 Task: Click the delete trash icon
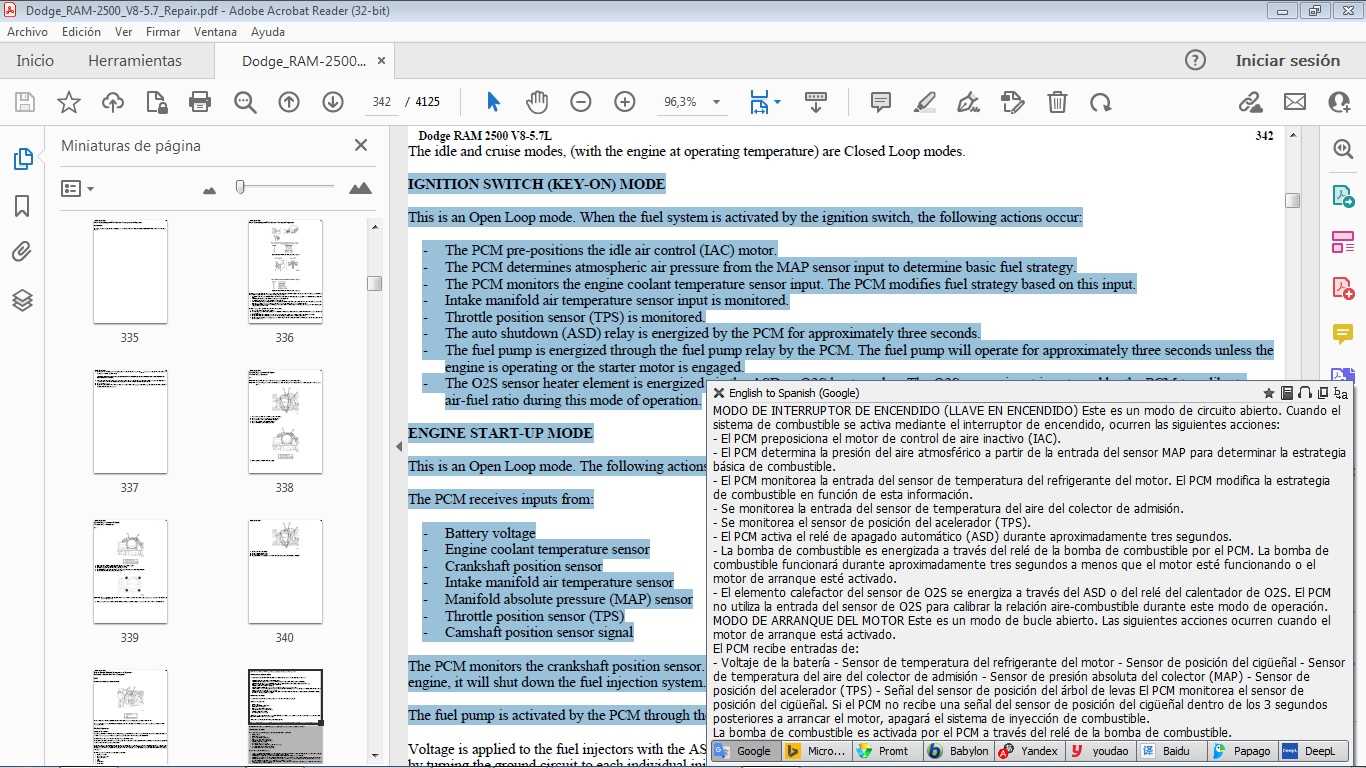click(x=1057, y=102)
